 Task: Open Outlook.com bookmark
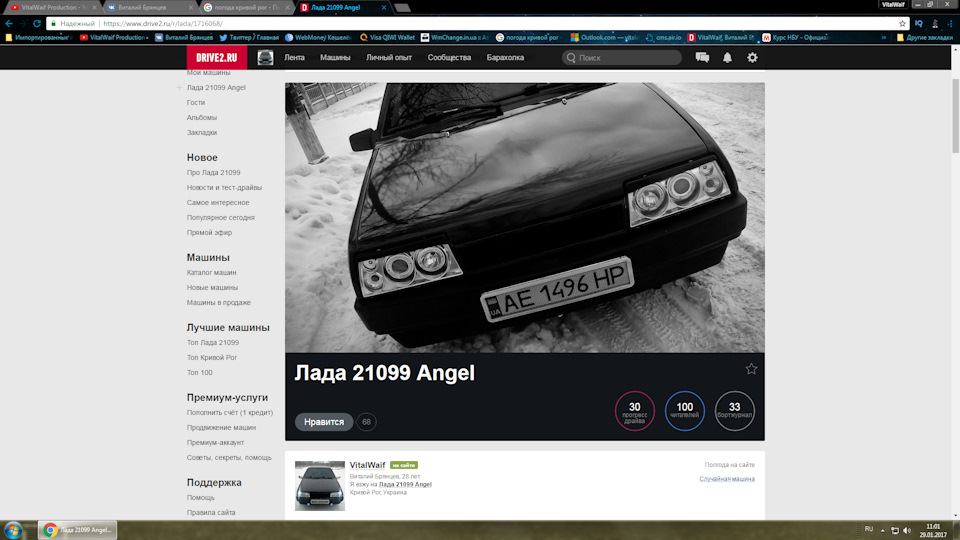pyautogui.click(x=604, y=37)
